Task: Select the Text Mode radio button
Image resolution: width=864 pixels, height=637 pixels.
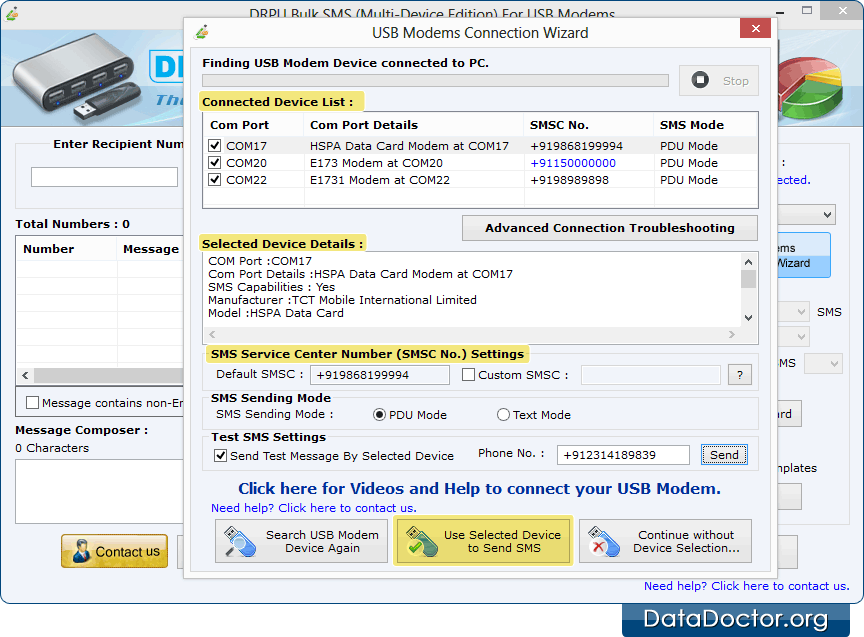Action: coord(503,415)
